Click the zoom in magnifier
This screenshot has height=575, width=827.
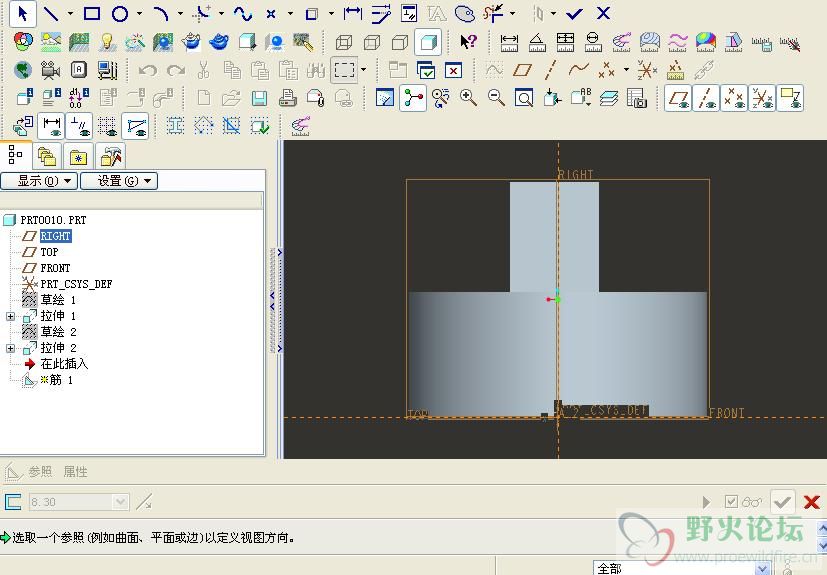[468, 98]
